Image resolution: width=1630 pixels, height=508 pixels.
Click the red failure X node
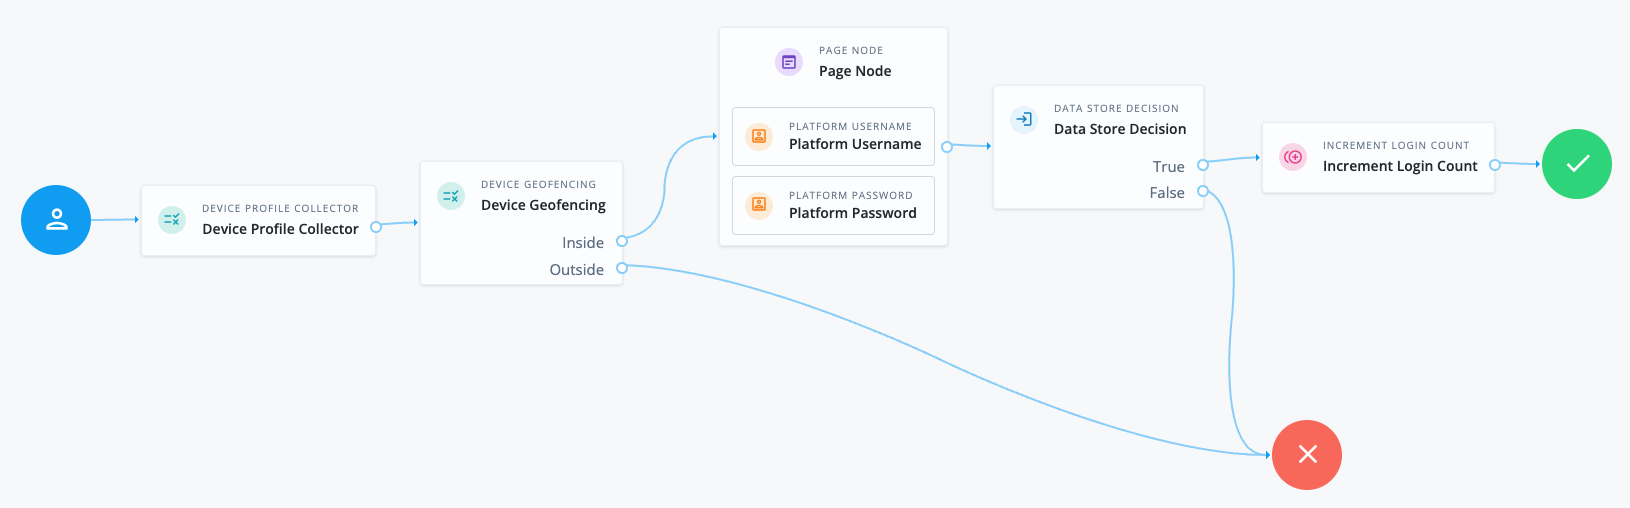1306,455
